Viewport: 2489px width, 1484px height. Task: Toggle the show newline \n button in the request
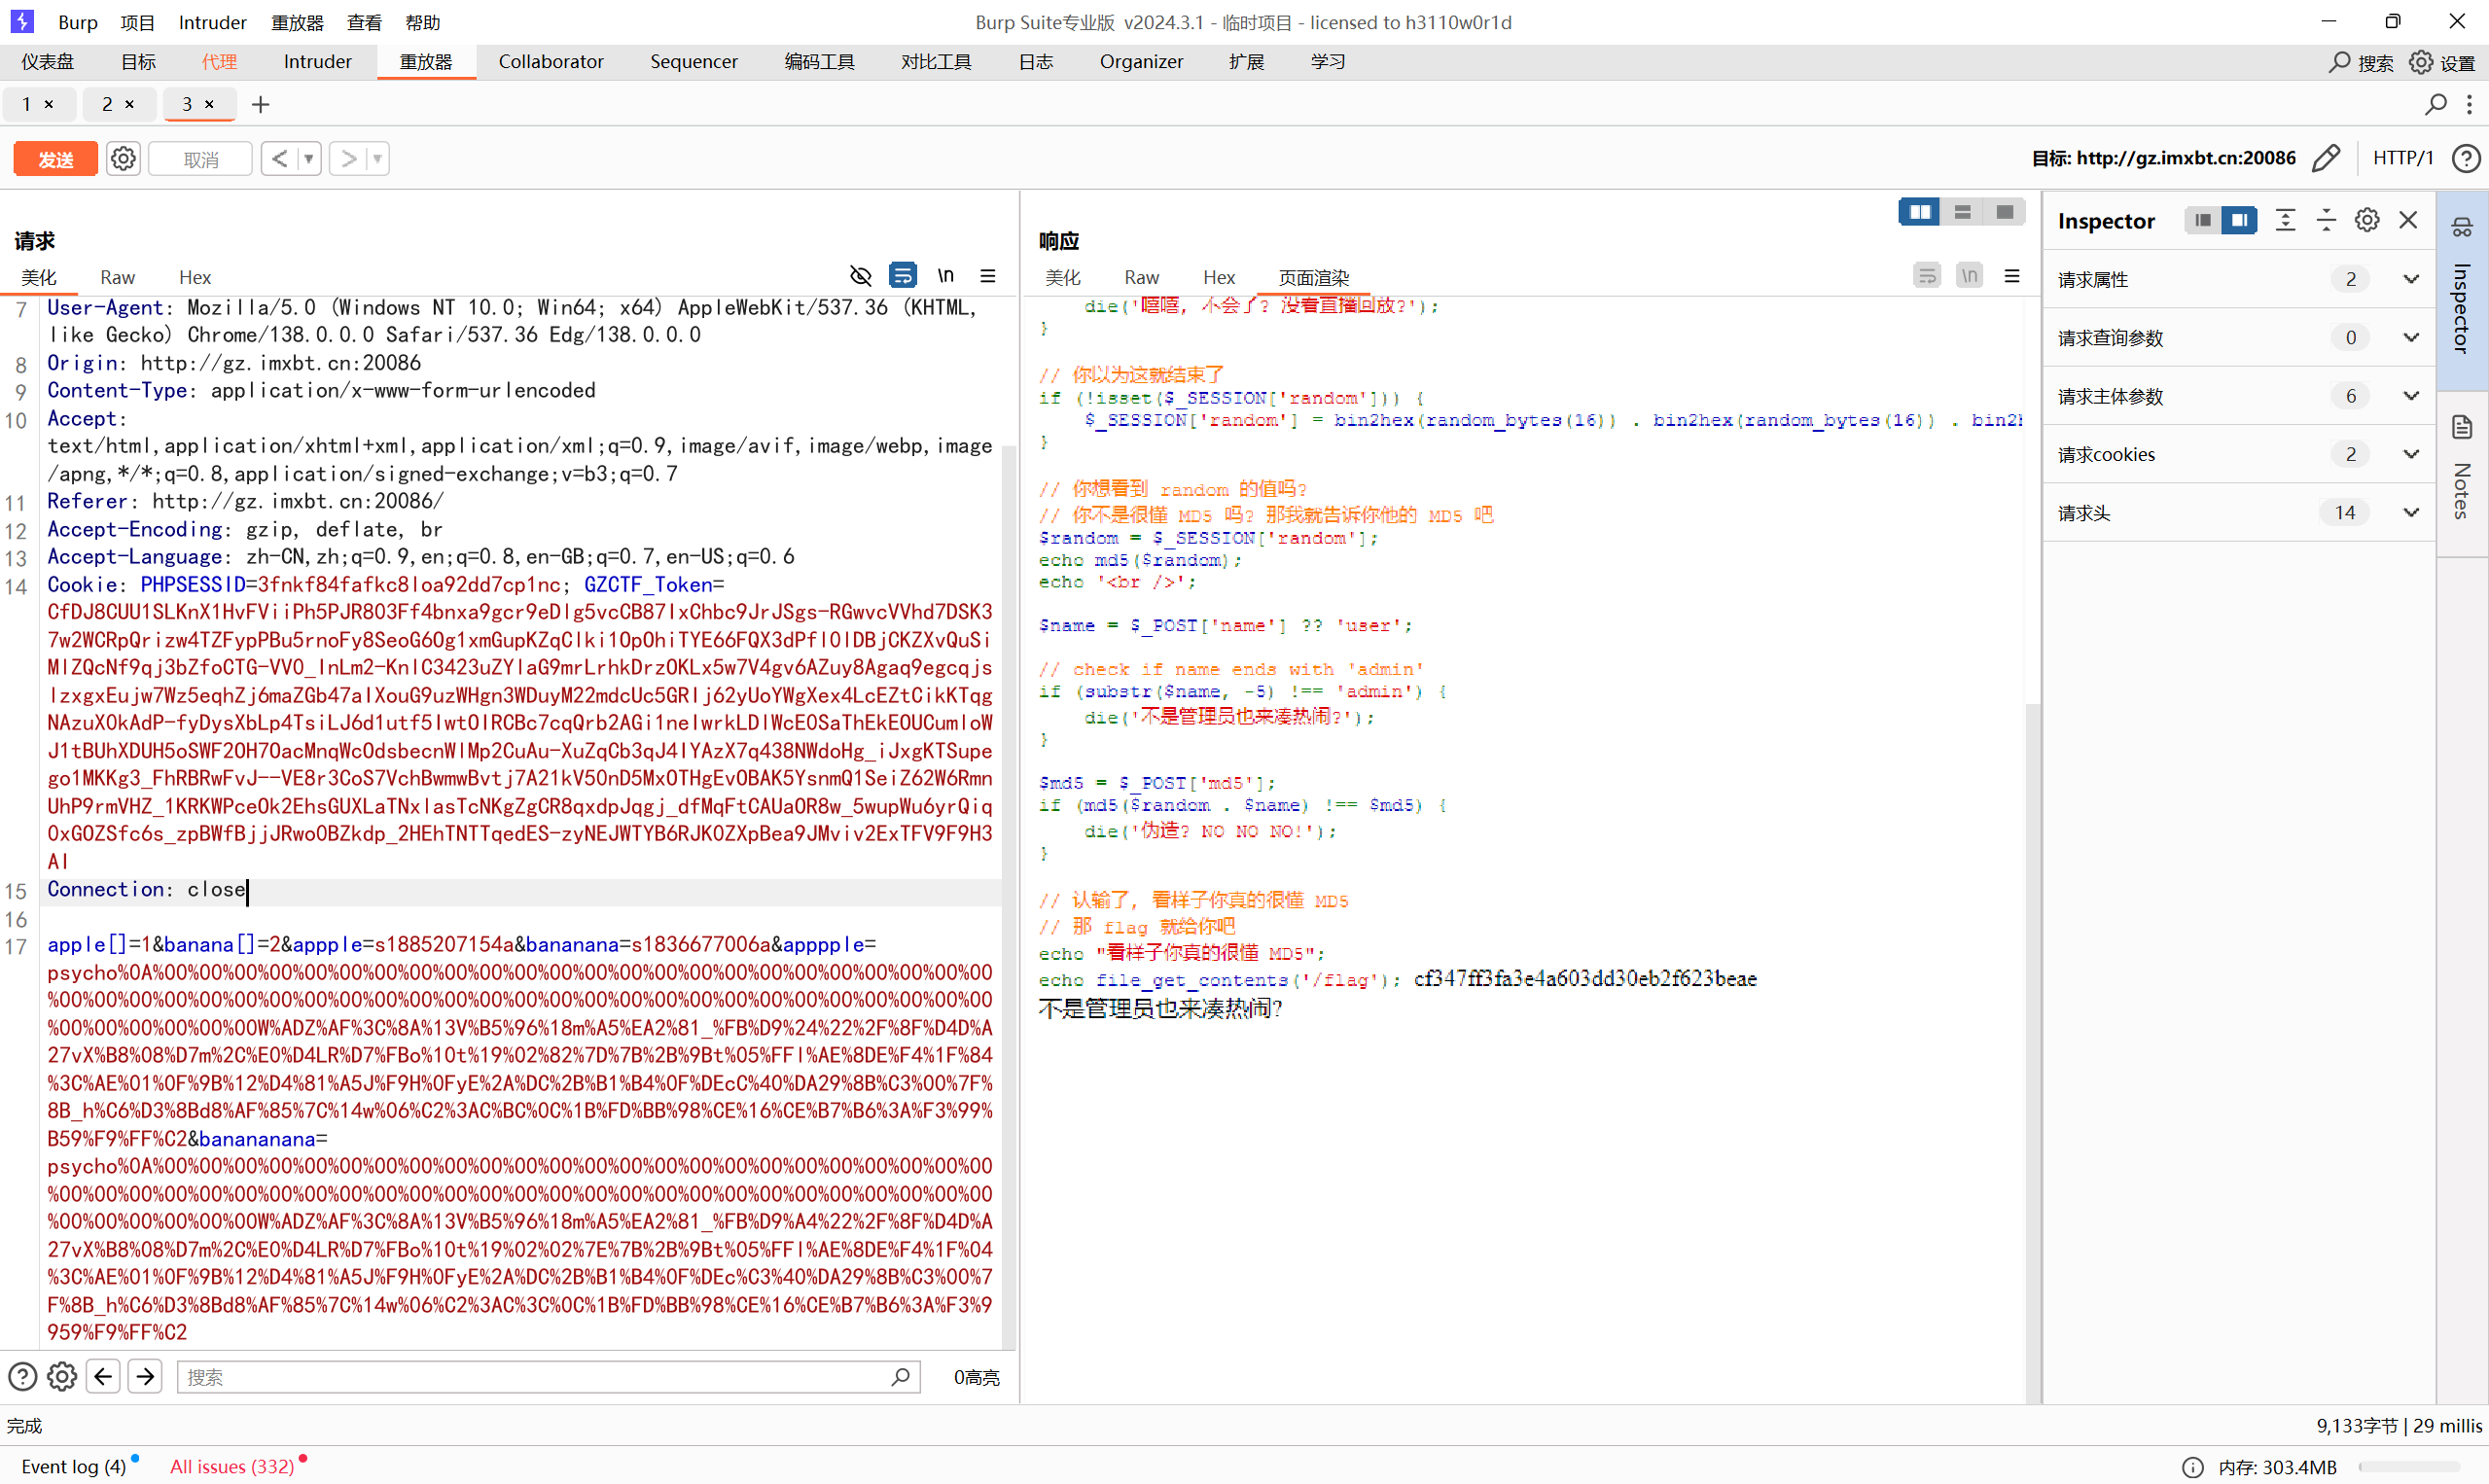tap(945, 275)
